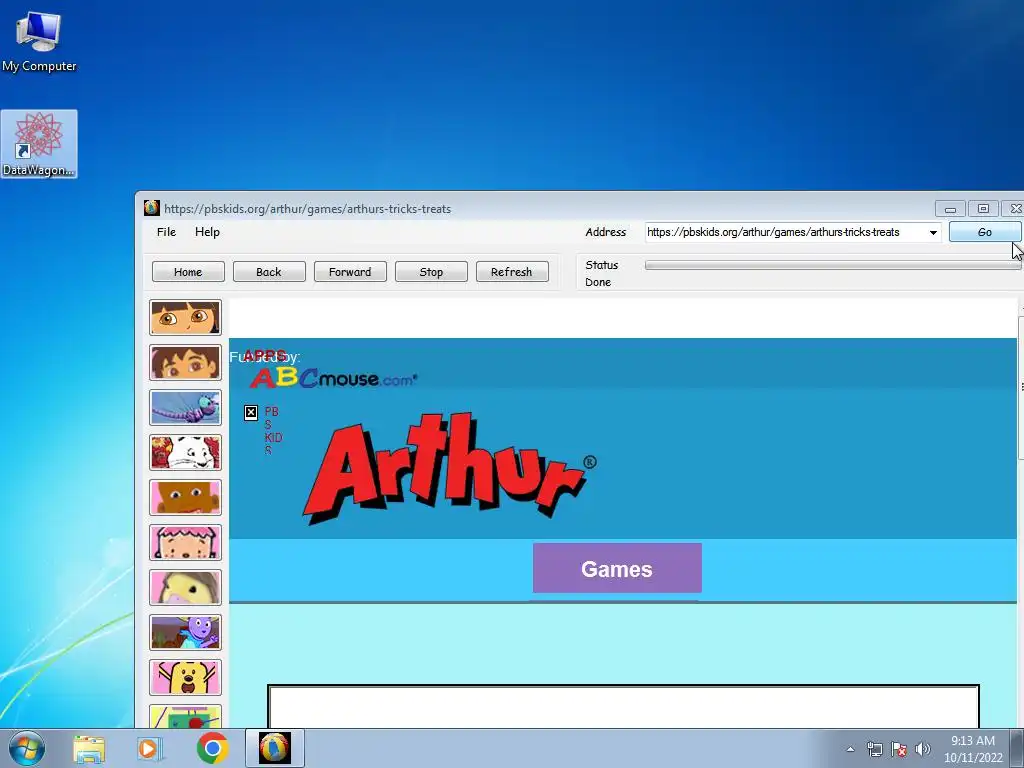
Task: Expand the Address dropdown list
Action: 933,232
